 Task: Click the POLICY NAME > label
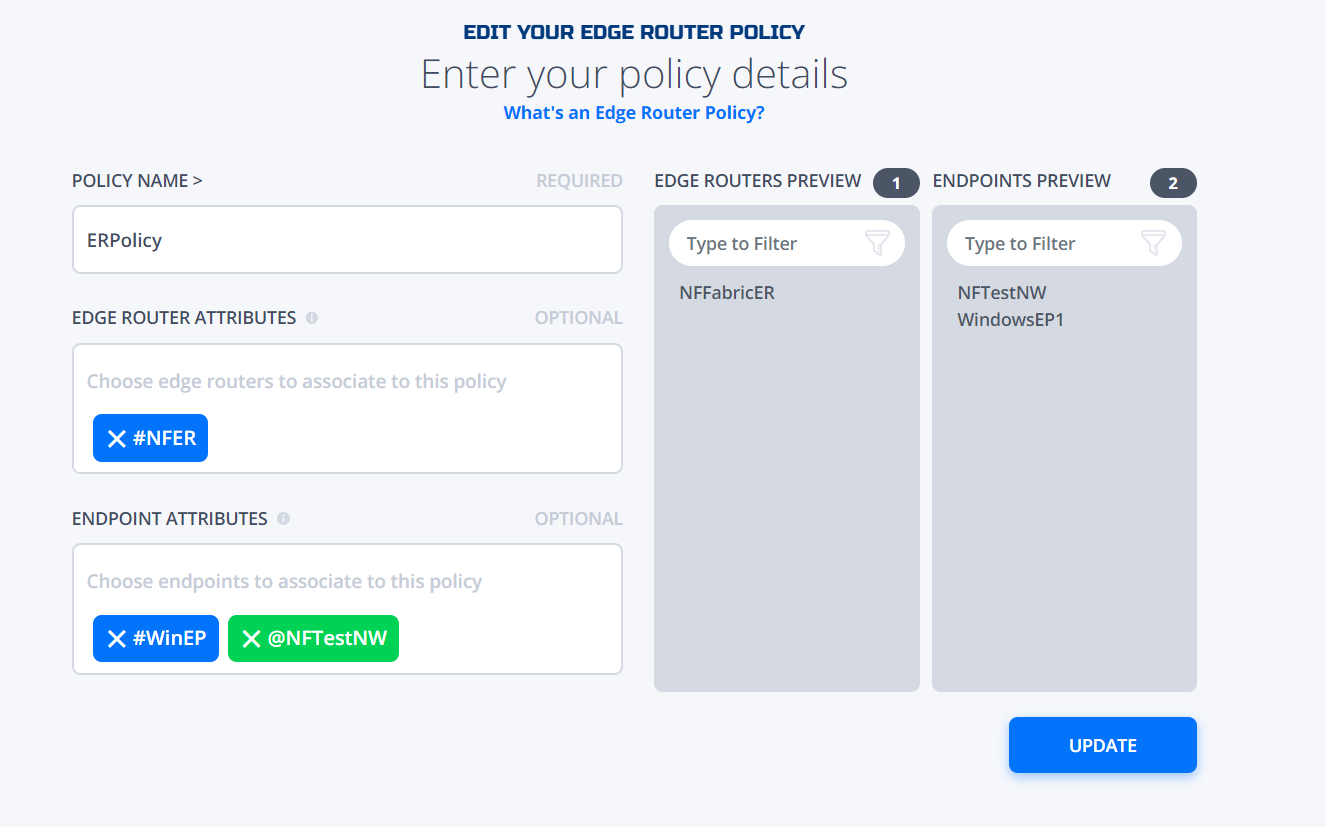click(x=137, y=181)
